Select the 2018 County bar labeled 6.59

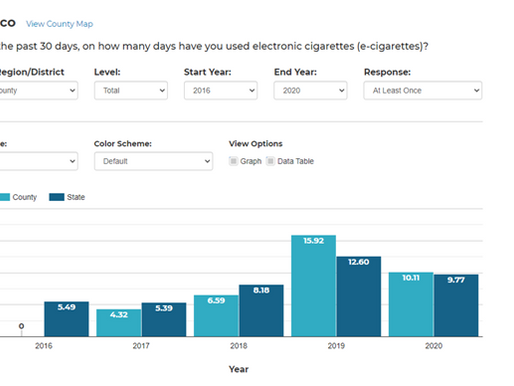[x=216, y=316]
